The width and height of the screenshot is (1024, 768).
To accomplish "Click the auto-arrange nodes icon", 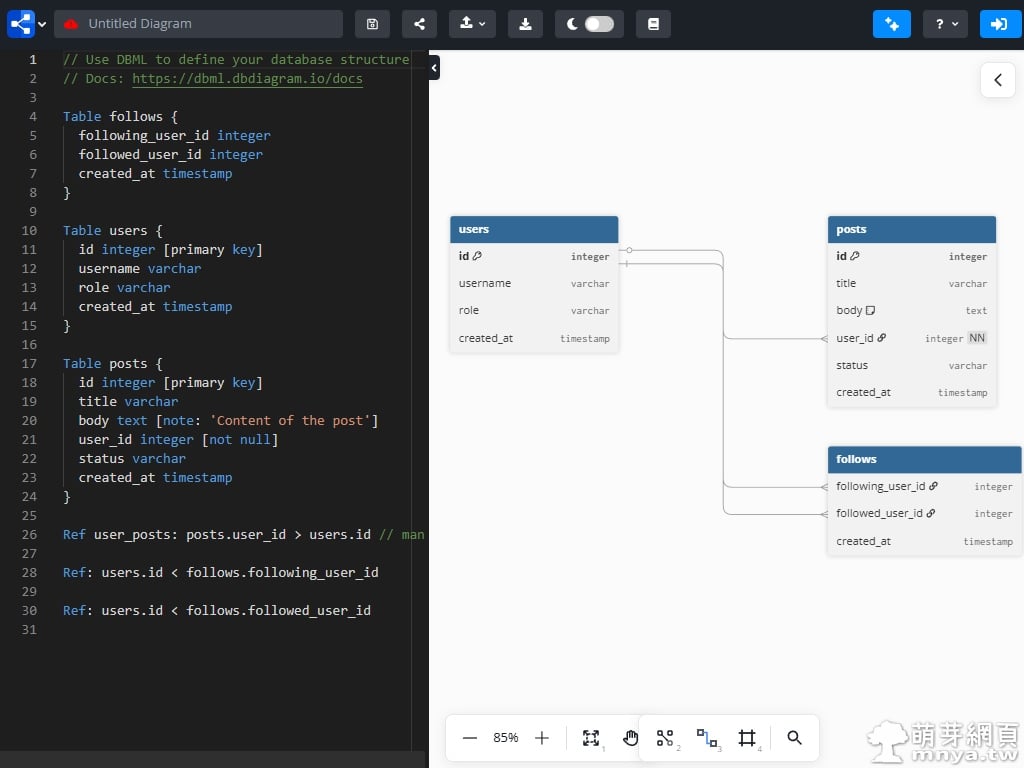I will coord(665,738).
